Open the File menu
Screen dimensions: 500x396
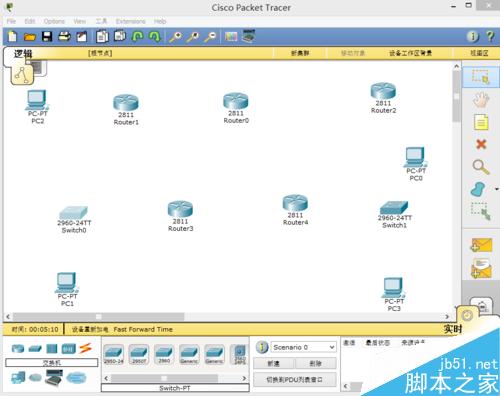(x=11, y=21)
